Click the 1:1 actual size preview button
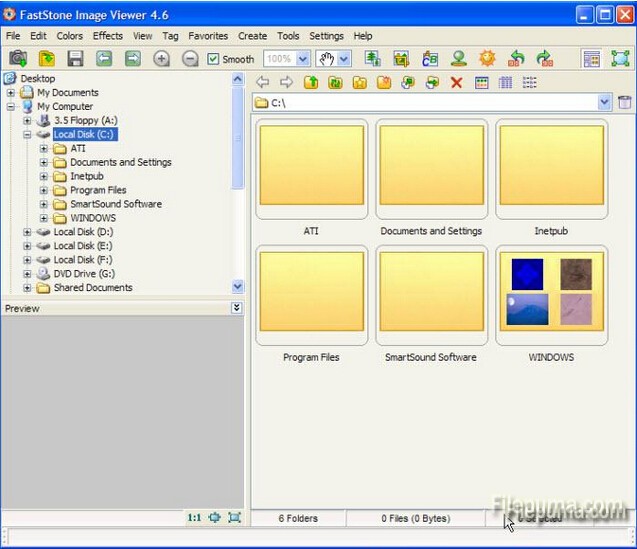 (x=194, y=518)
